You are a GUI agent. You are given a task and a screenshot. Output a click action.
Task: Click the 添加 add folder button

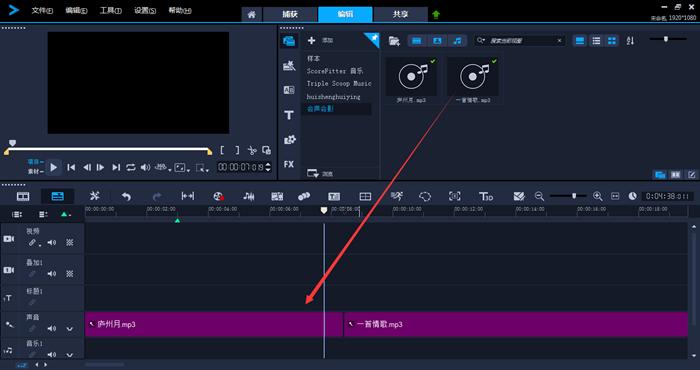click(x=320, y=41)
